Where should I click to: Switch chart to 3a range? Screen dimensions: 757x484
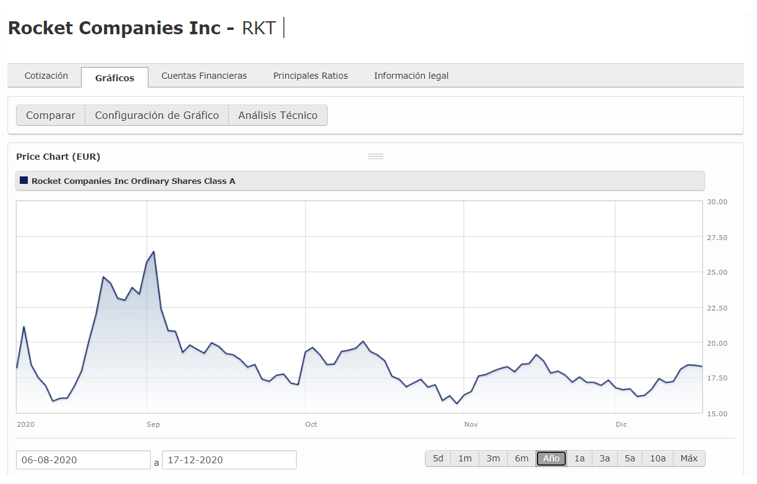click(605, 459)
